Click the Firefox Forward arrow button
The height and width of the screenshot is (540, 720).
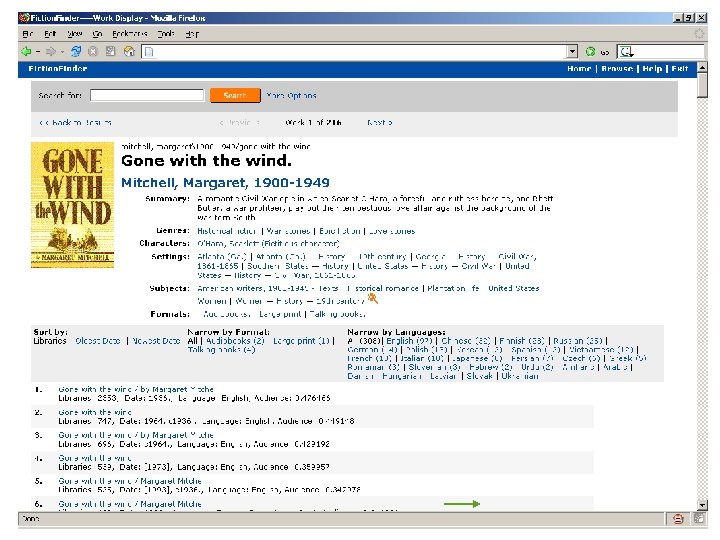[x=51, y=51]
